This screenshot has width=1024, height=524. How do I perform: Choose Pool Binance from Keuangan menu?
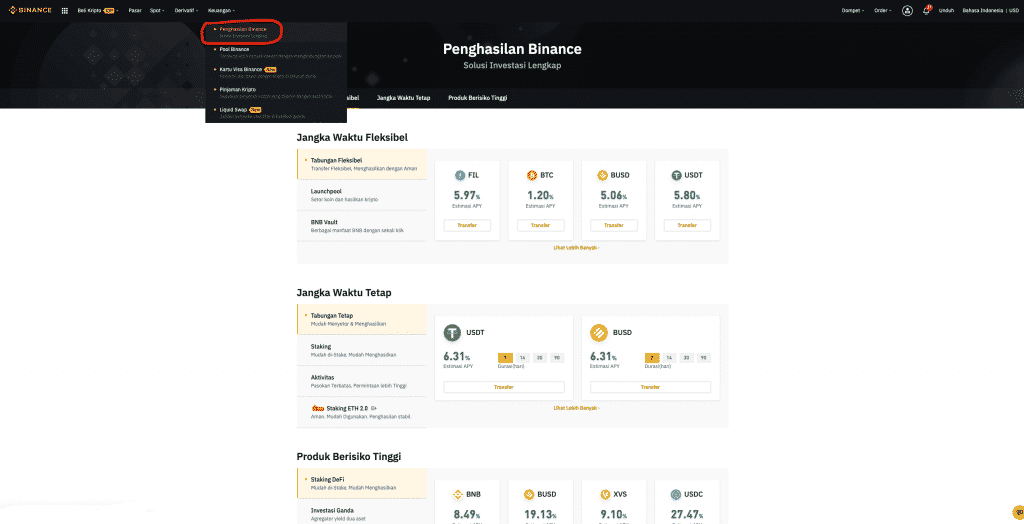coord(236,48)
